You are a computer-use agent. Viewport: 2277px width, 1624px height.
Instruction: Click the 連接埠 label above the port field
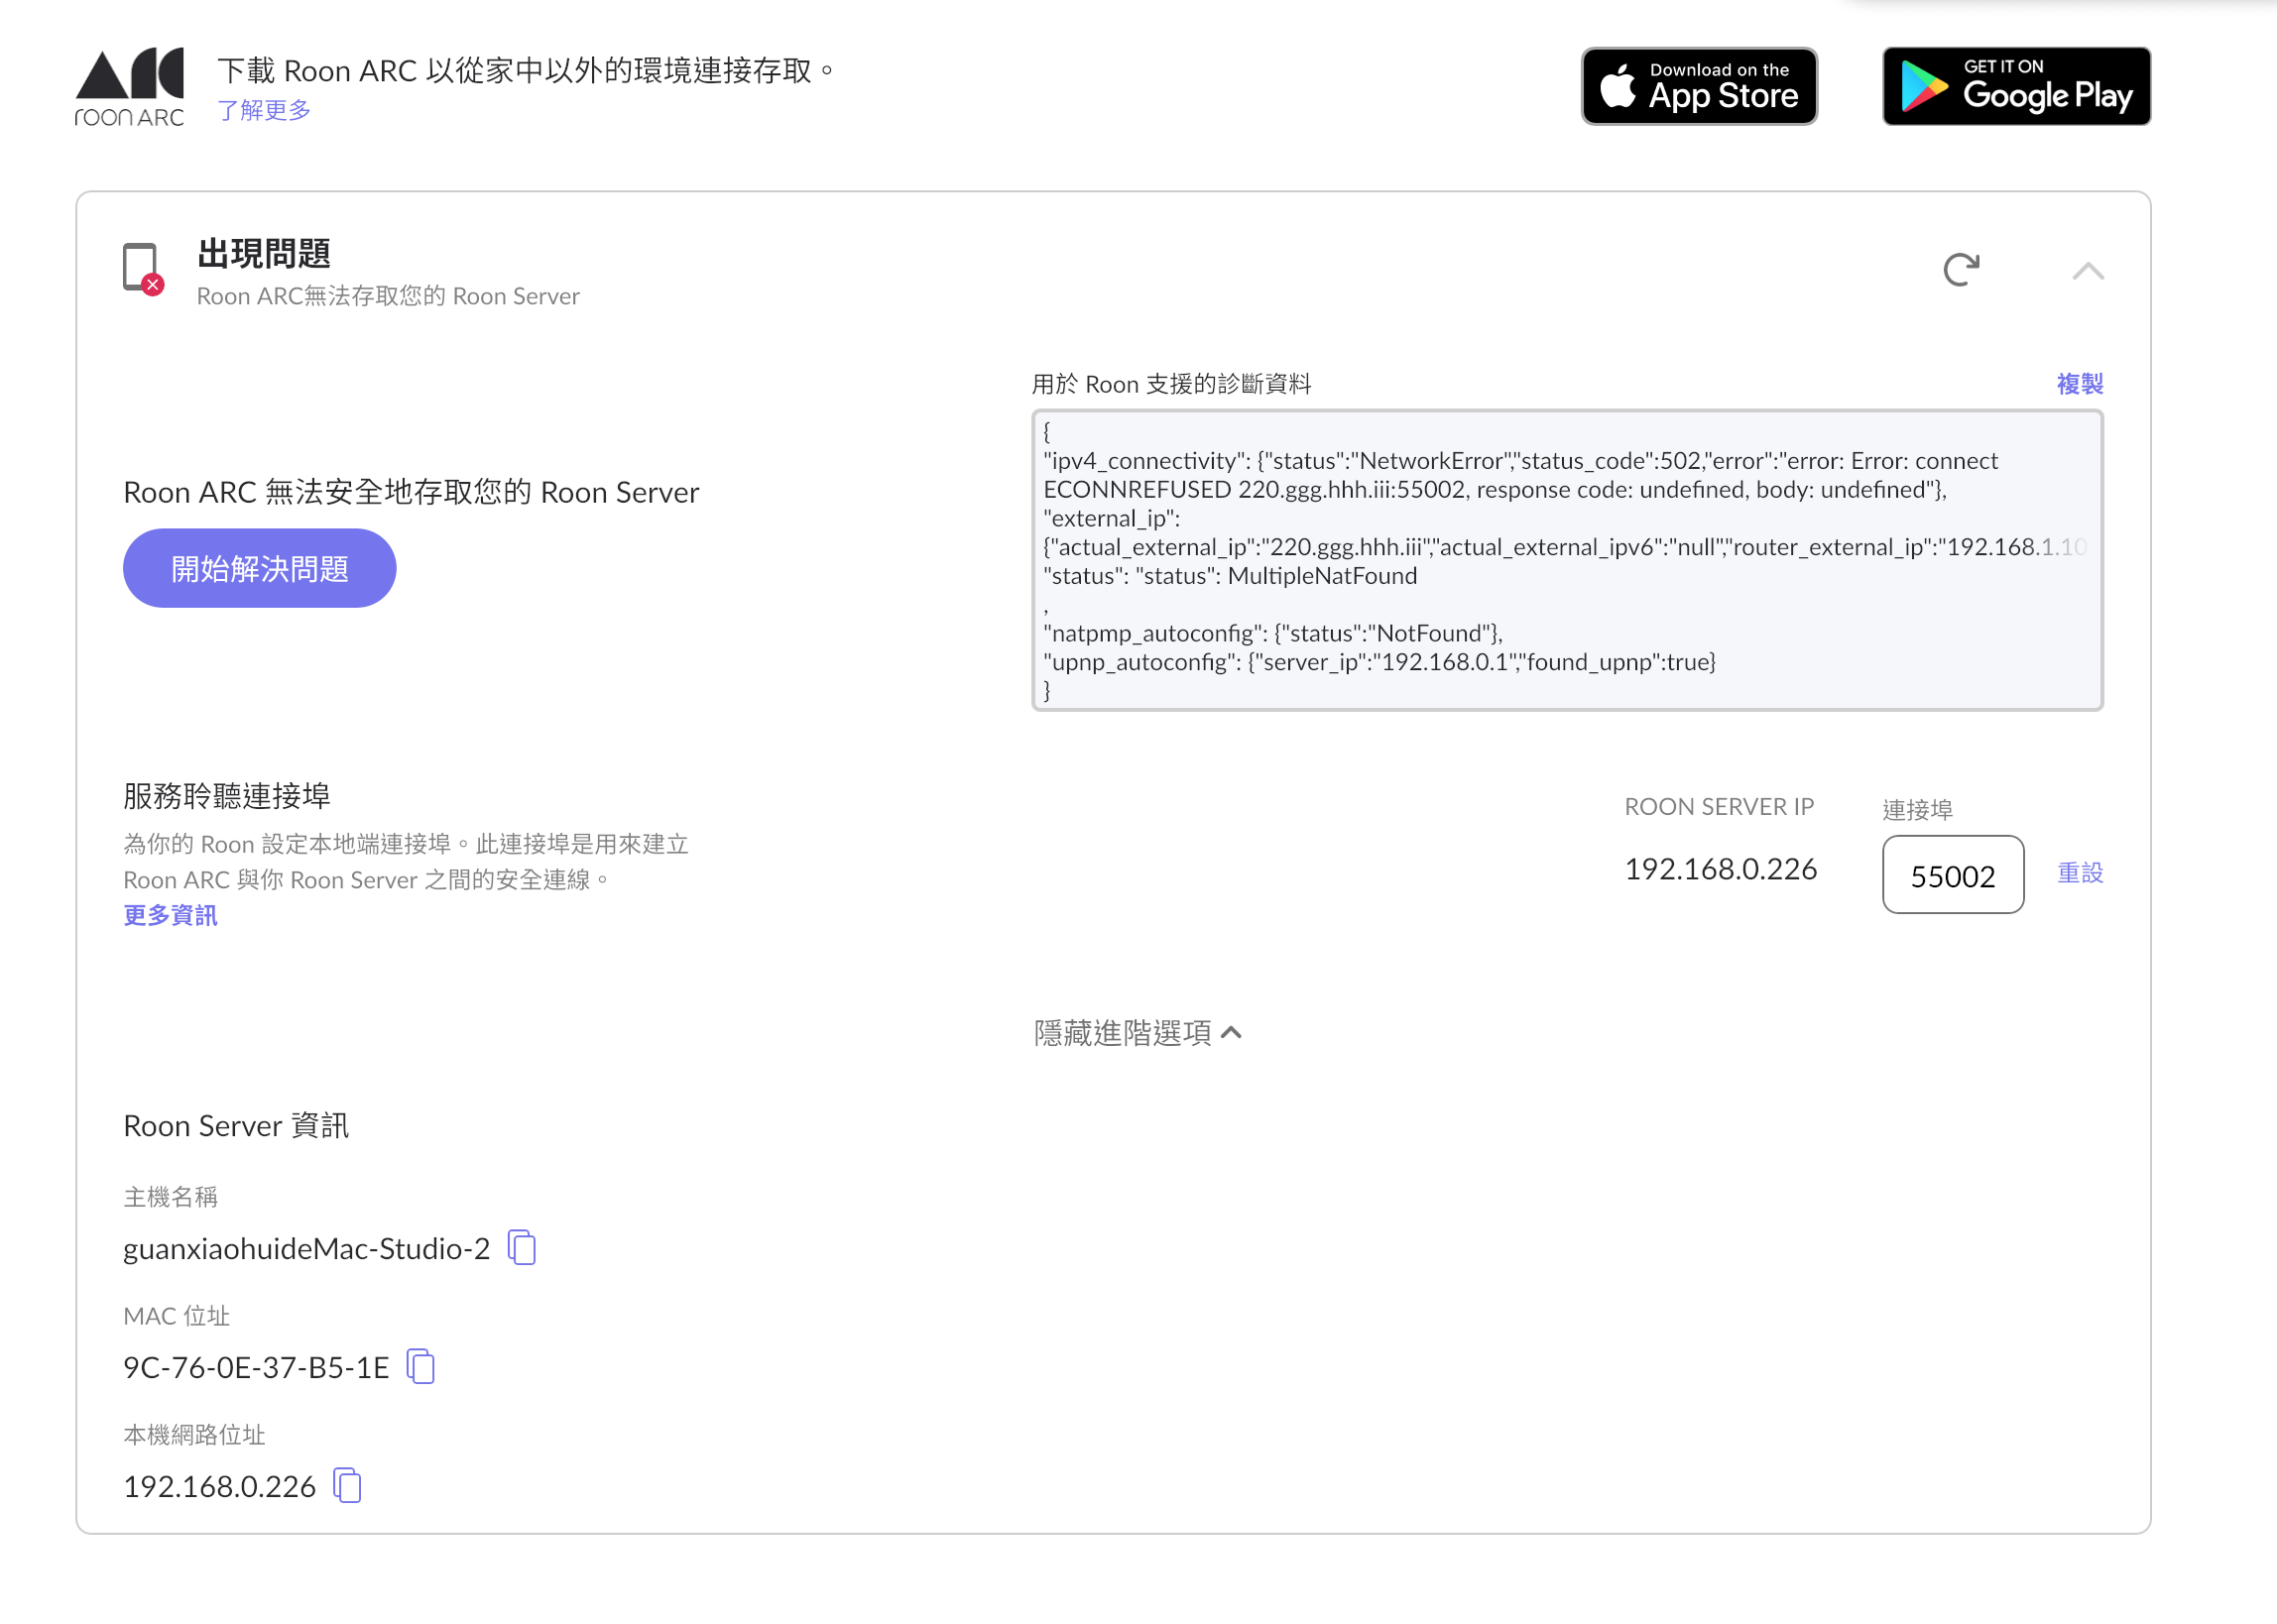click(1917, 810)
